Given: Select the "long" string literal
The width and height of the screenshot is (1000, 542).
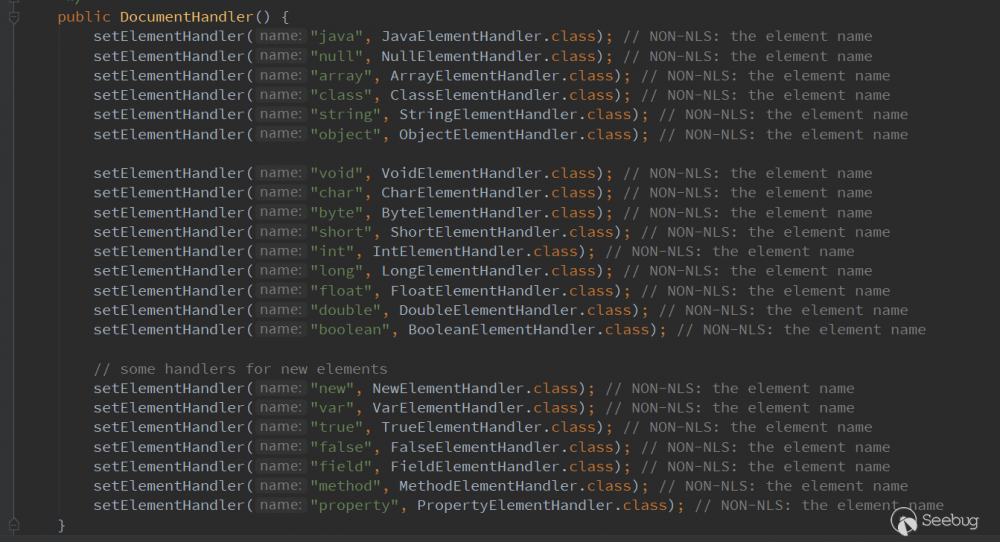Looking at the screenshot, I should pos(336,271).
